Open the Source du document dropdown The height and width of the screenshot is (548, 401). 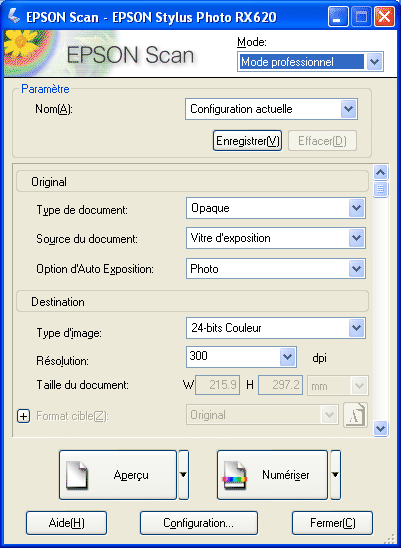(276, 238)
